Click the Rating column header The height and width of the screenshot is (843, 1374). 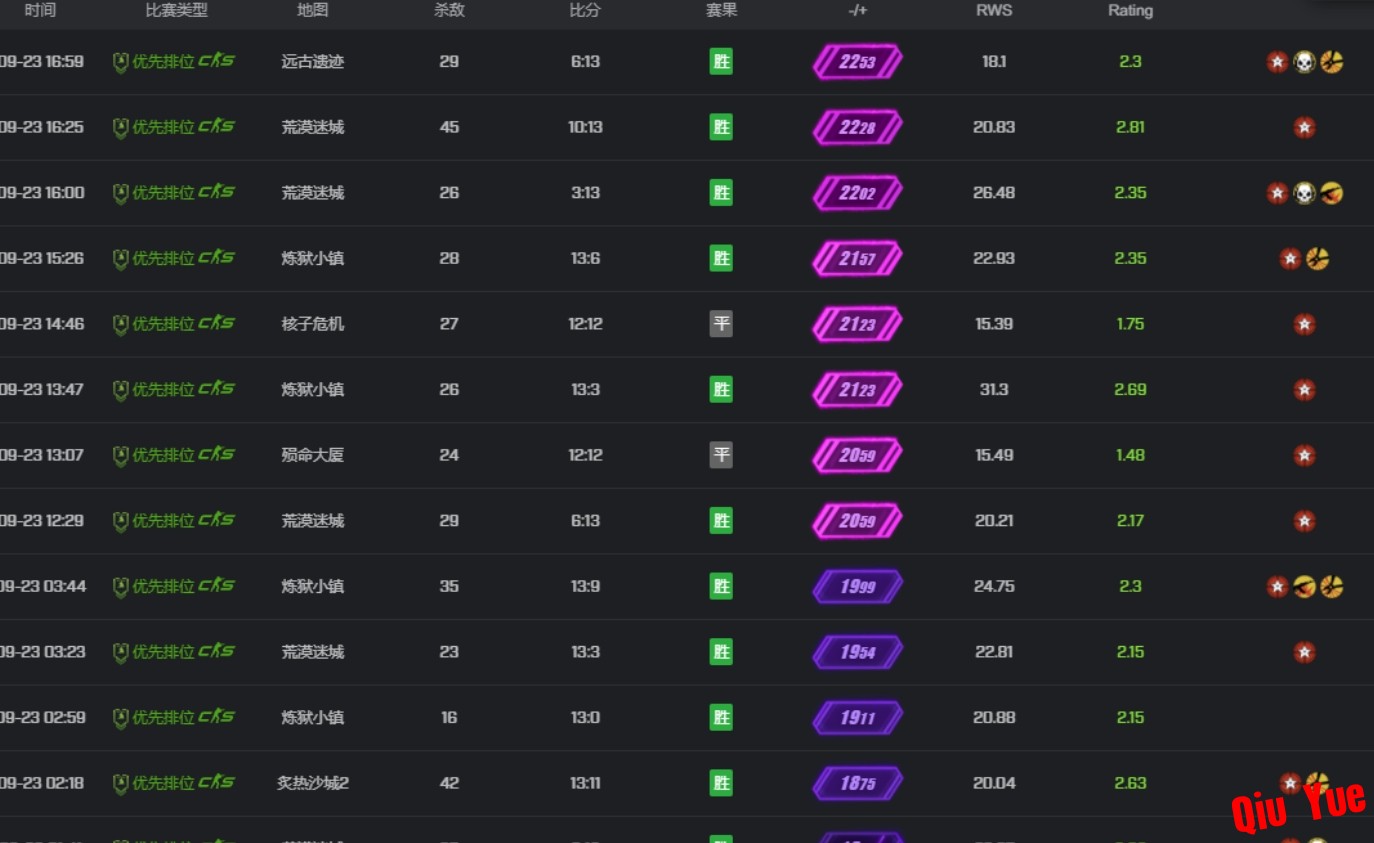tap(1130, 11)
